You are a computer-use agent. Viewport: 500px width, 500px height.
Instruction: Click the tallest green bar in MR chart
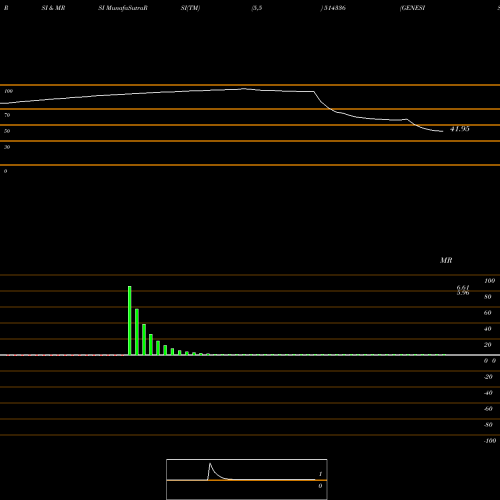click(130, 320)
